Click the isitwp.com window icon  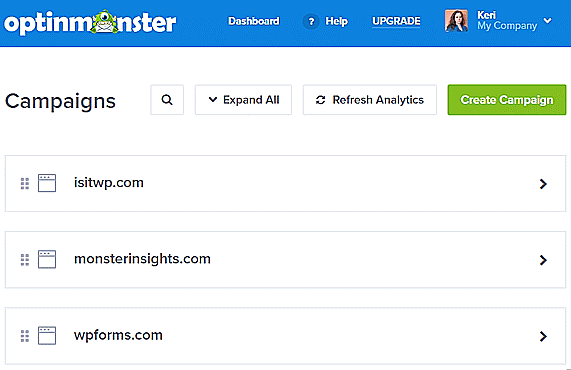tap(47, 183)
